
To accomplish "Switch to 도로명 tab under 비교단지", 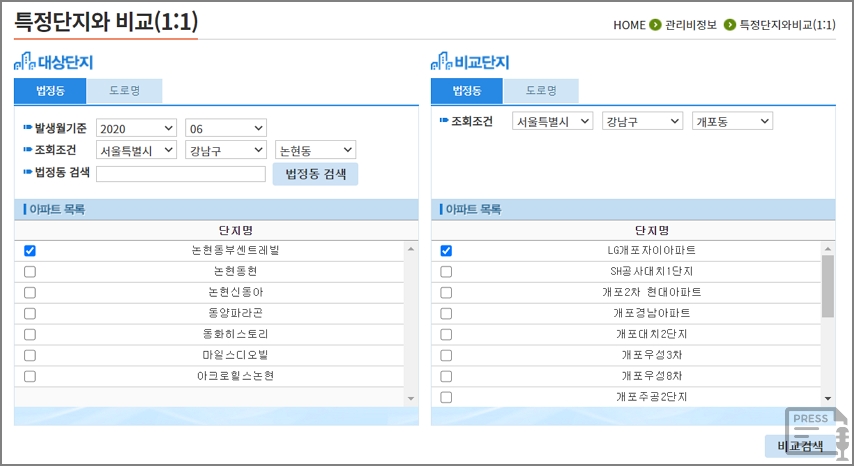I will tap(541, 91).
